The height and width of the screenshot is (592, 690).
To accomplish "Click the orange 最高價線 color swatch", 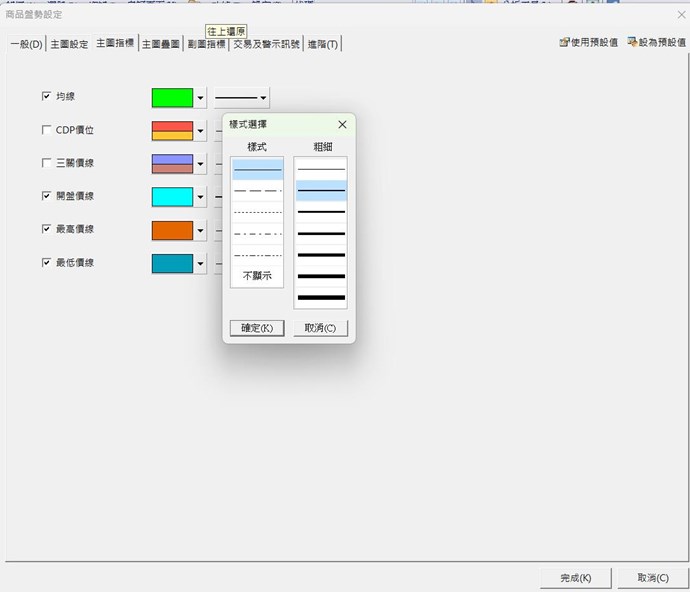I will click(x=172, y=230).
